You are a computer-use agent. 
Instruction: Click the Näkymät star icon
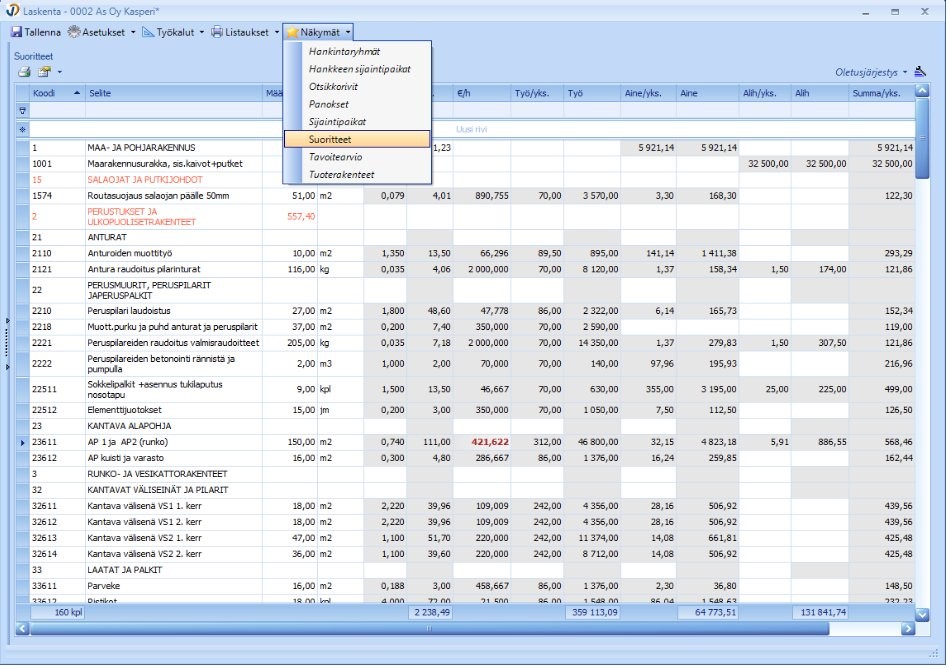click(x=293, y=32)
